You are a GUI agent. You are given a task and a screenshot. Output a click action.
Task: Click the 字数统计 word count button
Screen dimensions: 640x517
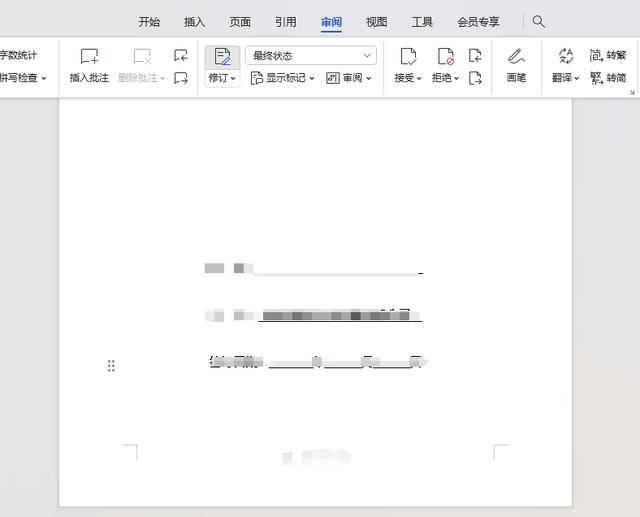tap(18, 55)
